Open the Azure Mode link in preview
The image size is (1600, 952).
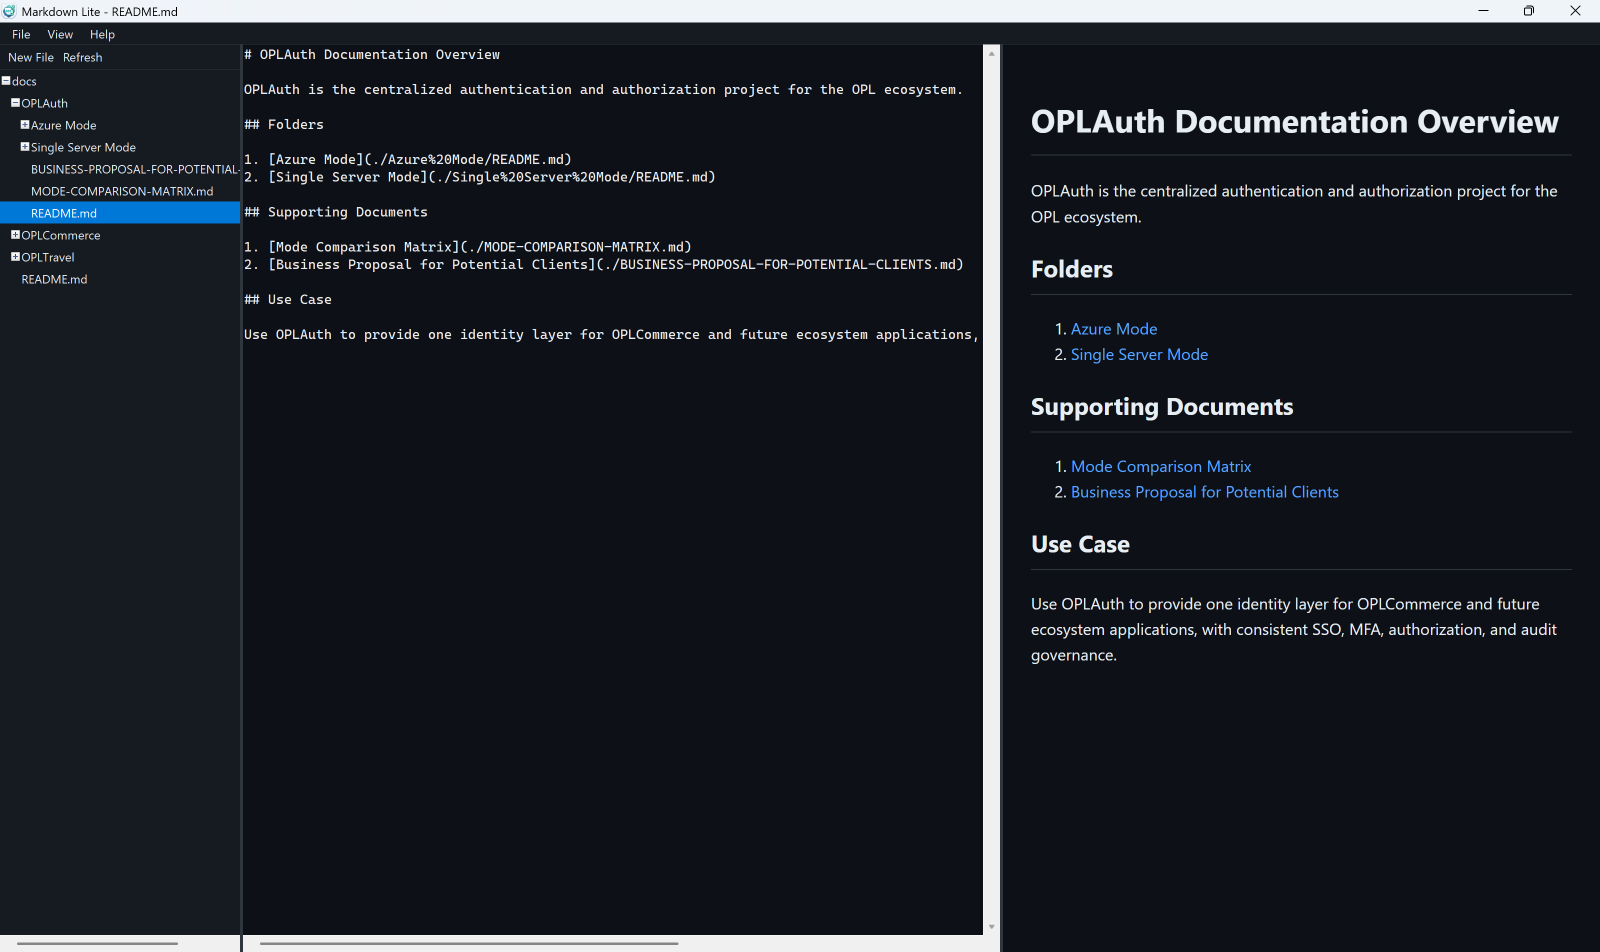(1113, 328)
